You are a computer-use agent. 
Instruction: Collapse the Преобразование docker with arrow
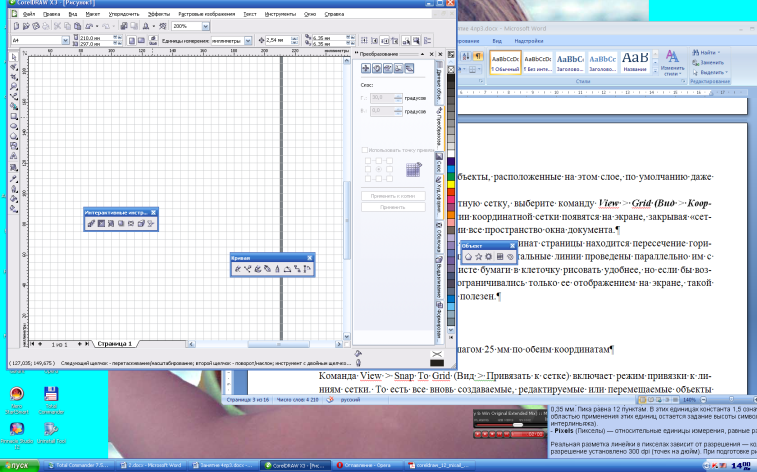422,54
